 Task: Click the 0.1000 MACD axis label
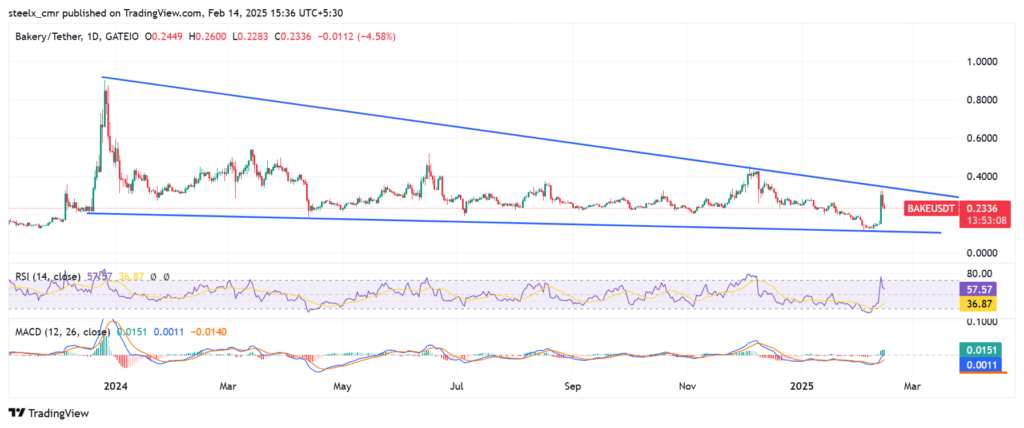980,321
